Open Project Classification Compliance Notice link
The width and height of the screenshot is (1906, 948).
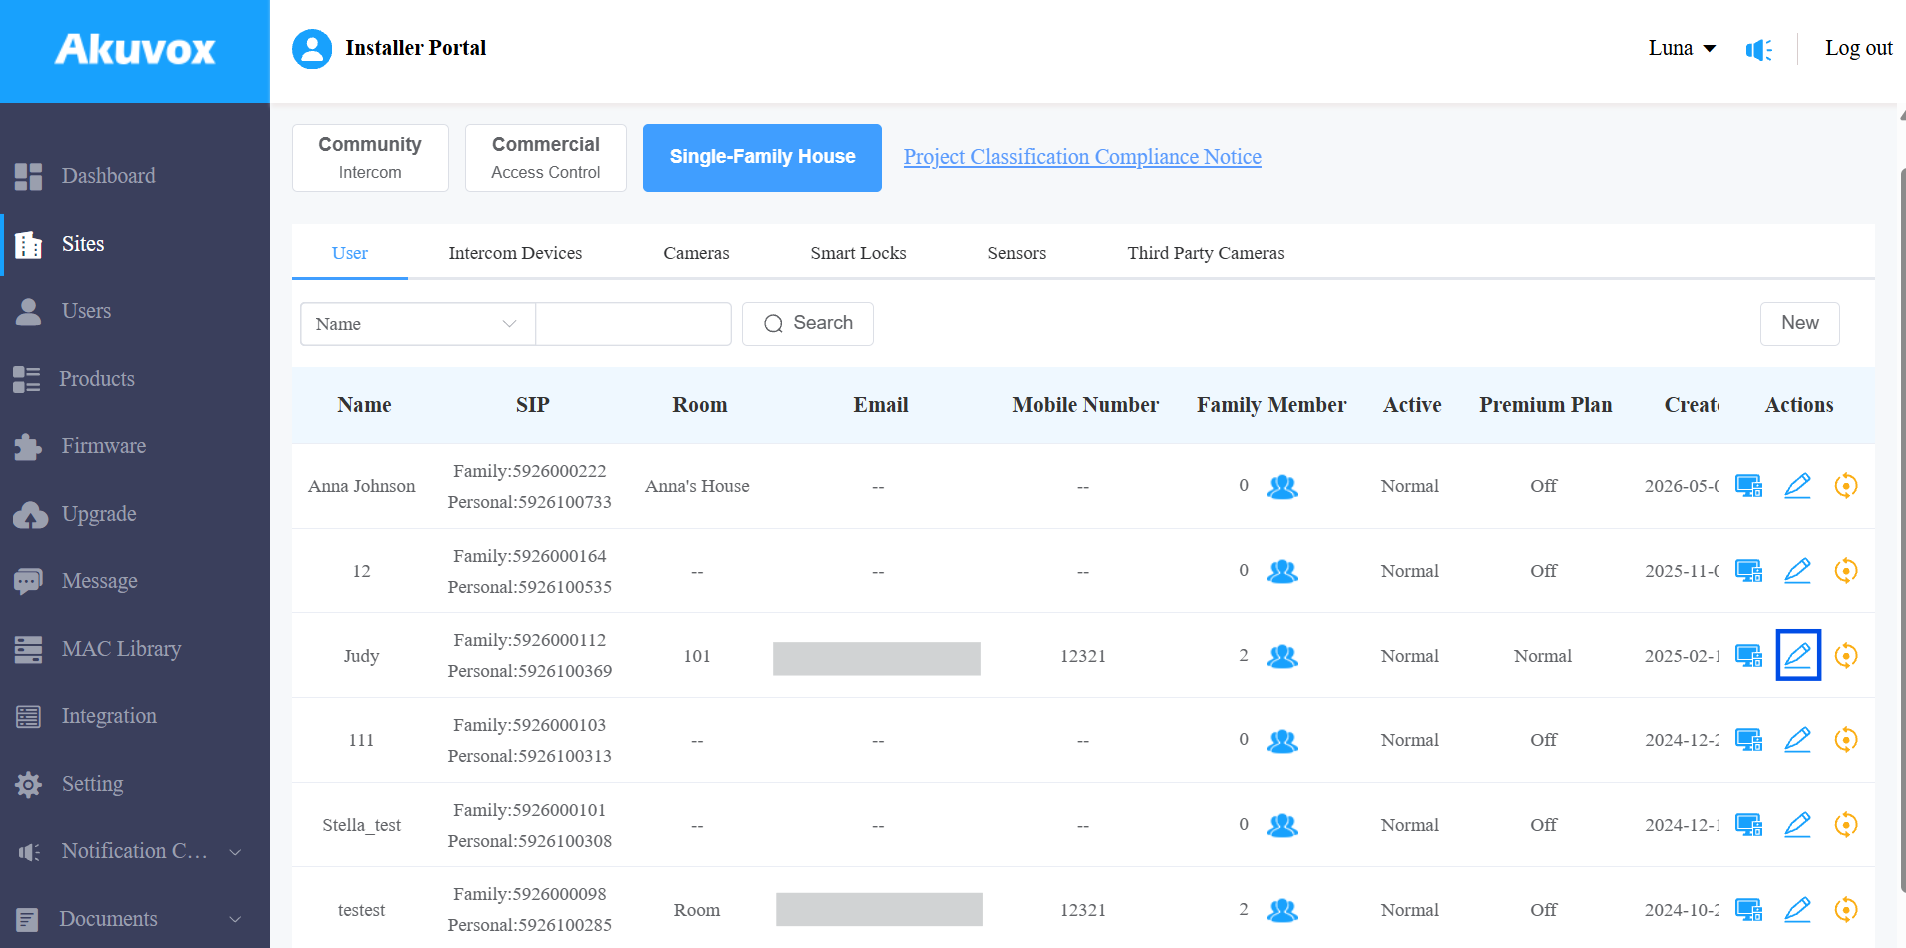(1083, 157)
